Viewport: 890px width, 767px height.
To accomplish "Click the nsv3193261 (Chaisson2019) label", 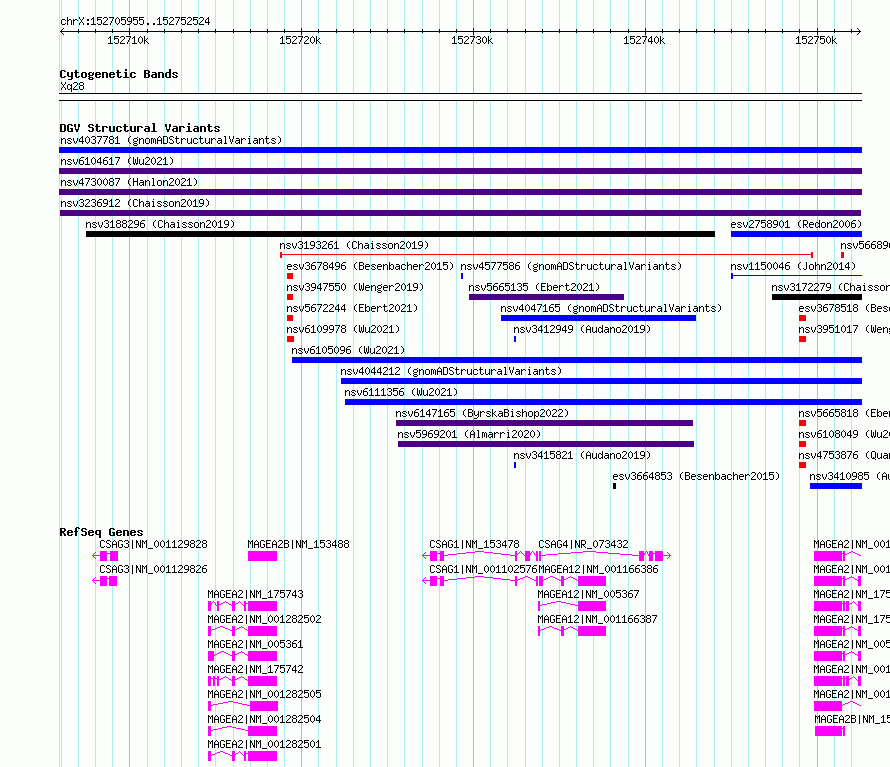I will pos(354,245).
